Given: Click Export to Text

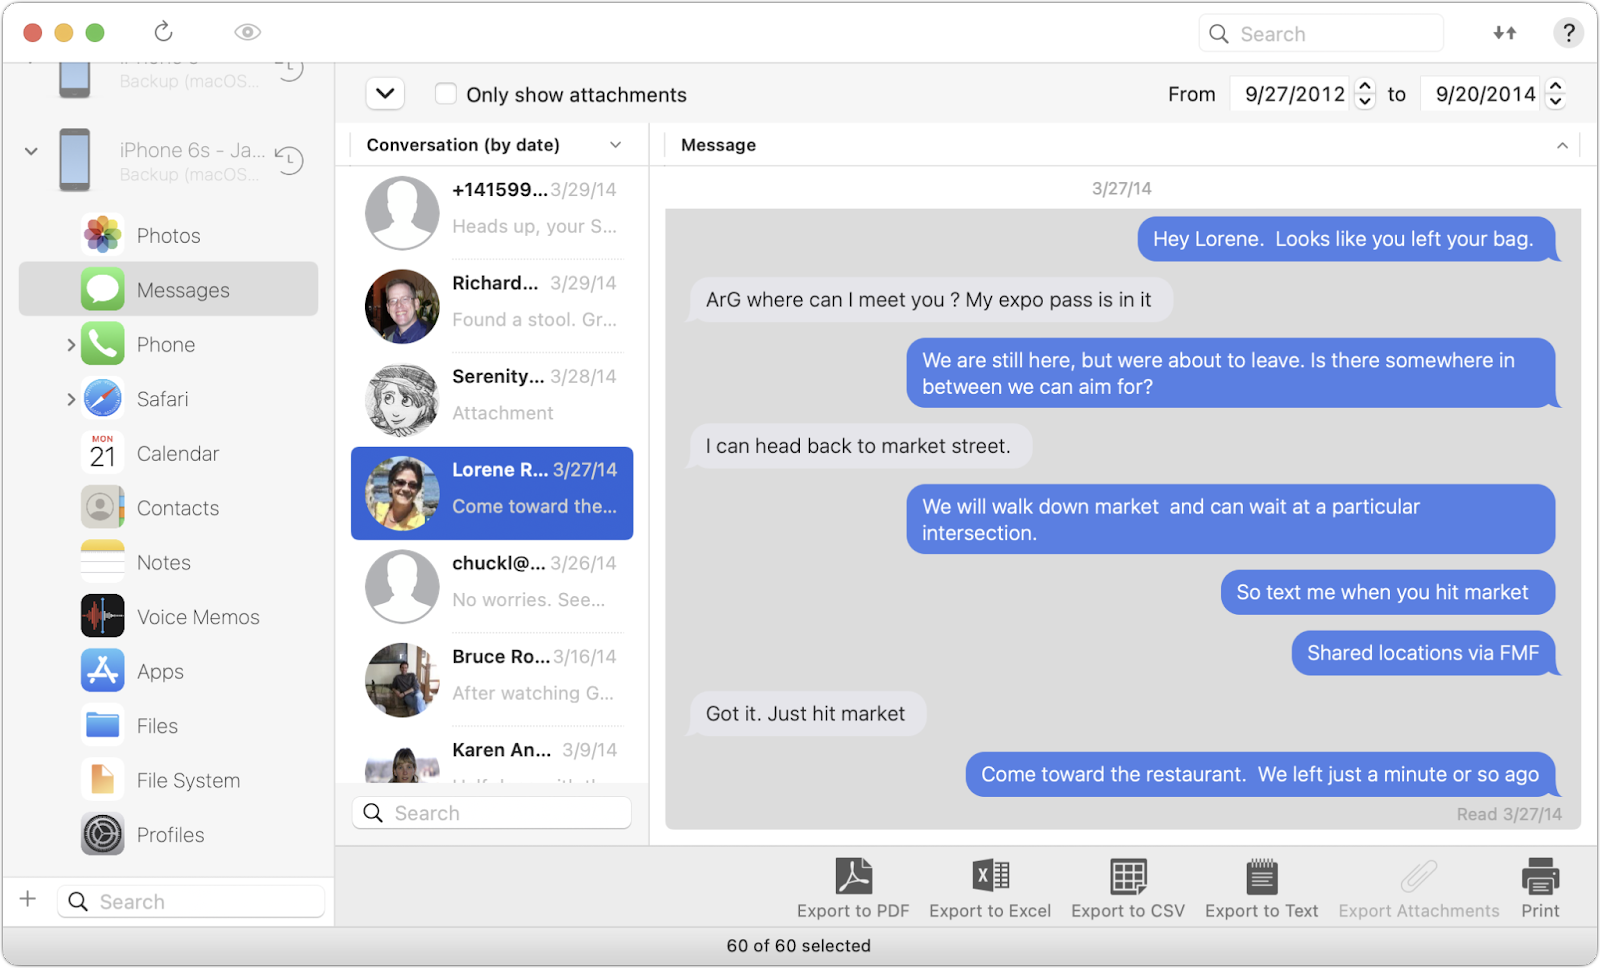Looking at the screenshot, I should 1262,888.
